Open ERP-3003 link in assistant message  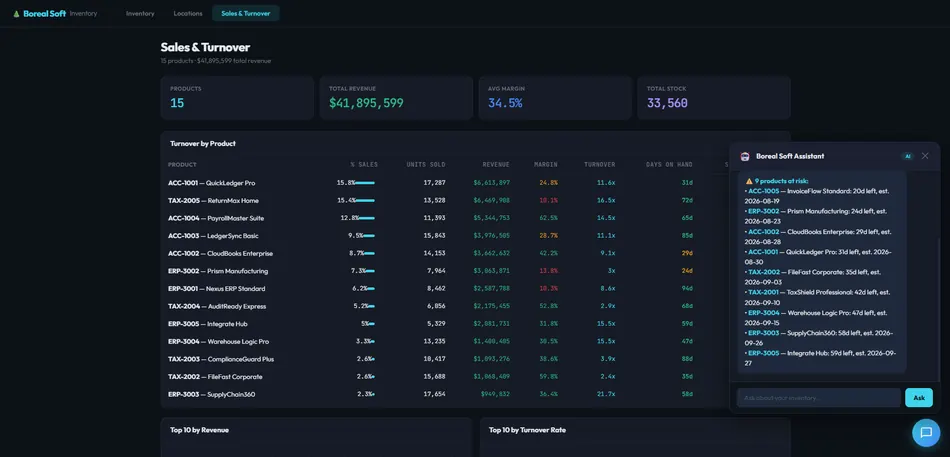pyautogui.click(x=763, y=333)
